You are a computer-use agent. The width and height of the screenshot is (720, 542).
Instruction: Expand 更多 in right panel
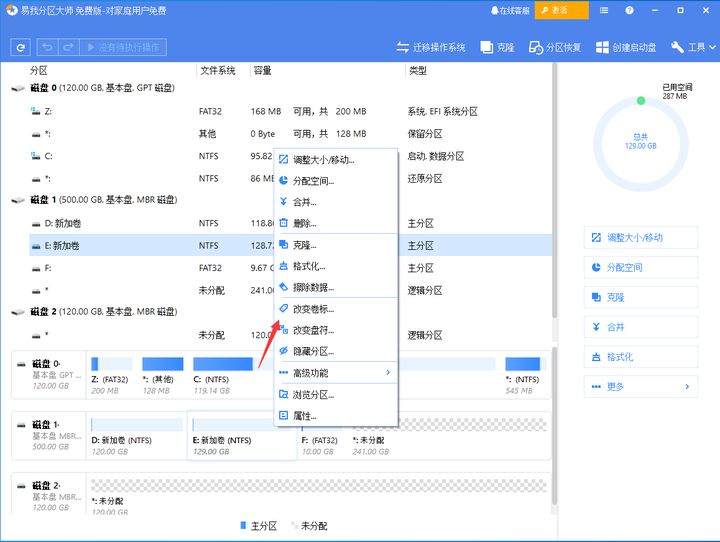[641, 387]
